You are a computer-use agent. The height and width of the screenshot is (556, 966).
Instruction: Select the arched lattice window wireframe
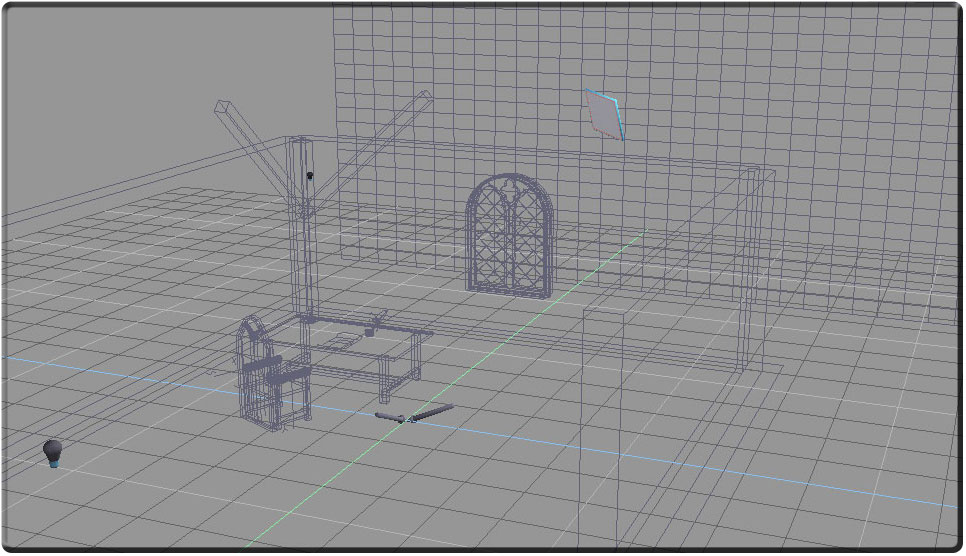509,235
